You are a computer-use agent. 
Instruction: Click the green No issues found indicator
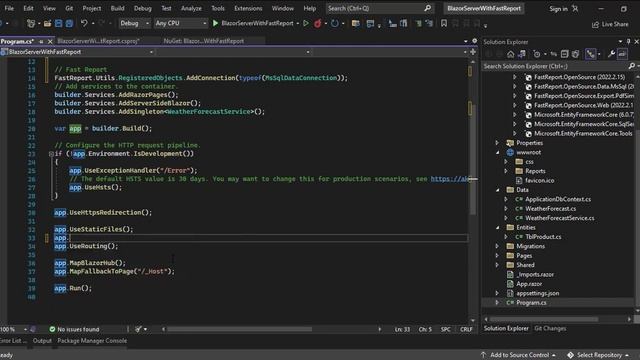74,329
